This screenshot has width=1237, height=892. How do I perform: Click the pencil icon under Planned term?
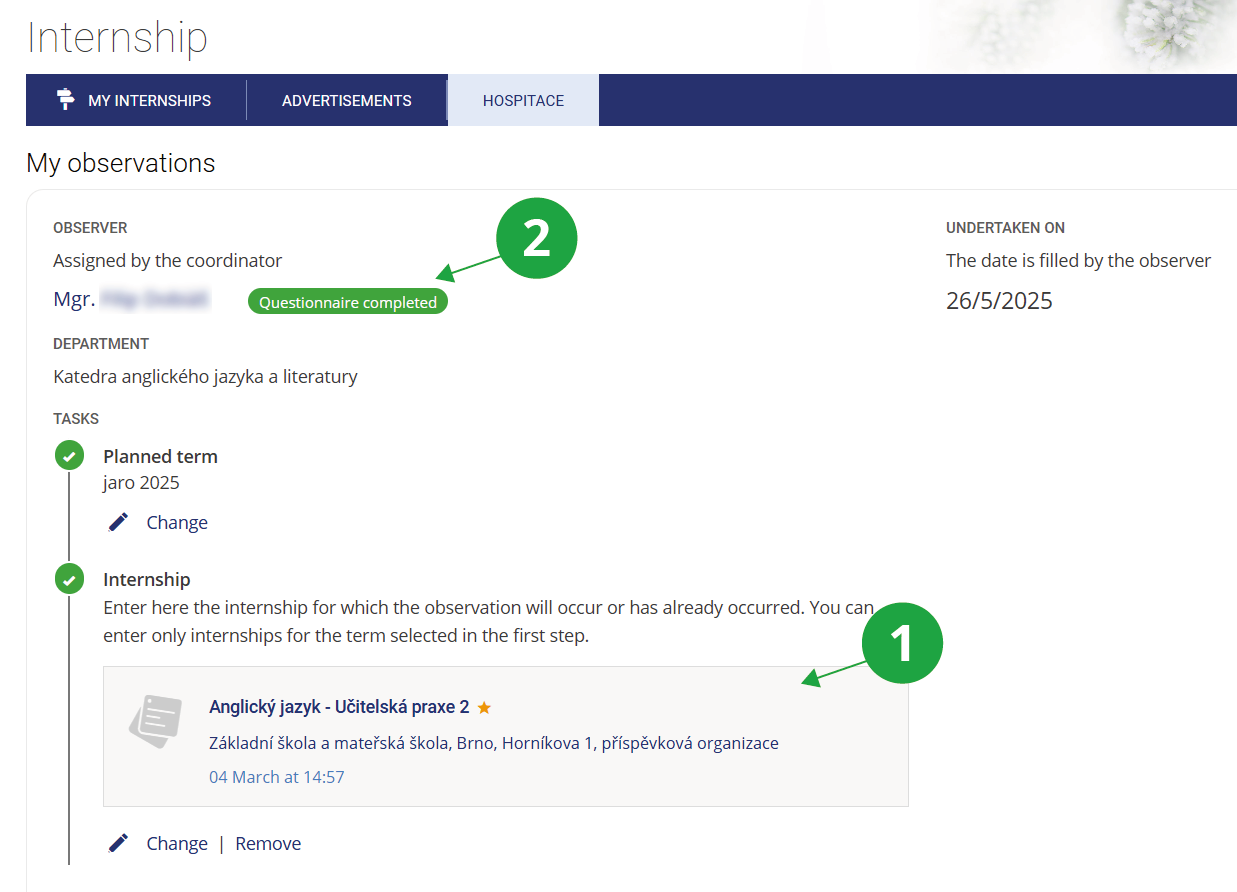pyautogui.click(x=118, y=522)
